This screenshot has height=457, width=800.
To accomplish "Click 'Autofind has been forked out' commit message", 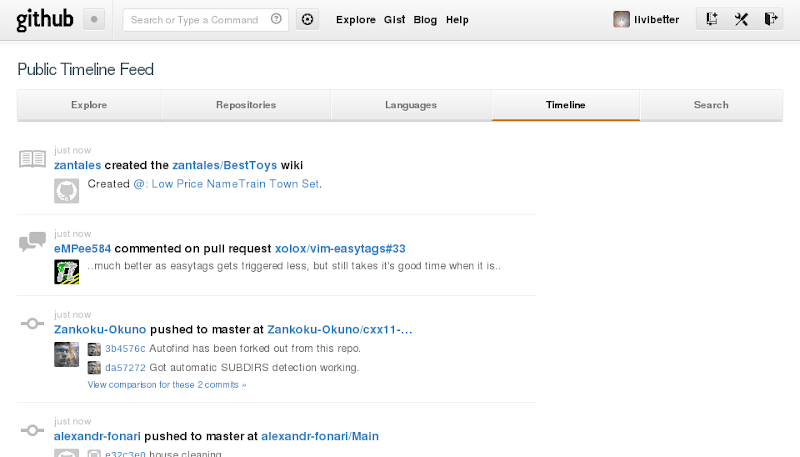I will [255, 349].
